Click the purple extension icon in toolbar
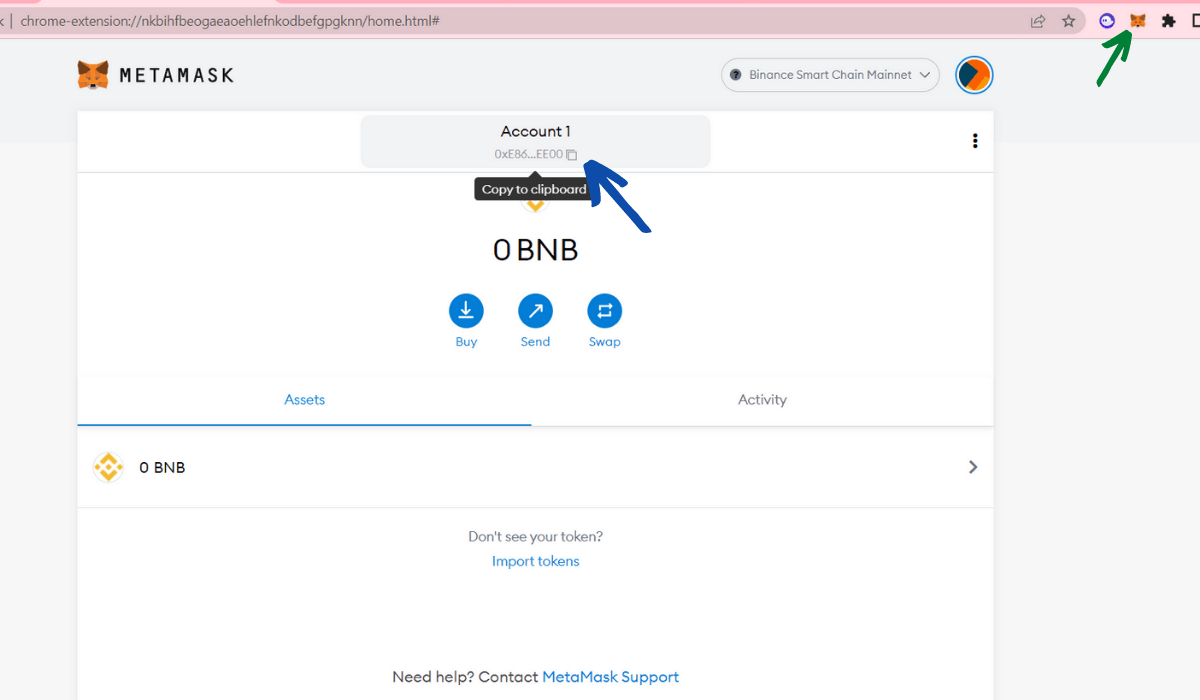The image size is (1200, 700). click(1107, 20)
